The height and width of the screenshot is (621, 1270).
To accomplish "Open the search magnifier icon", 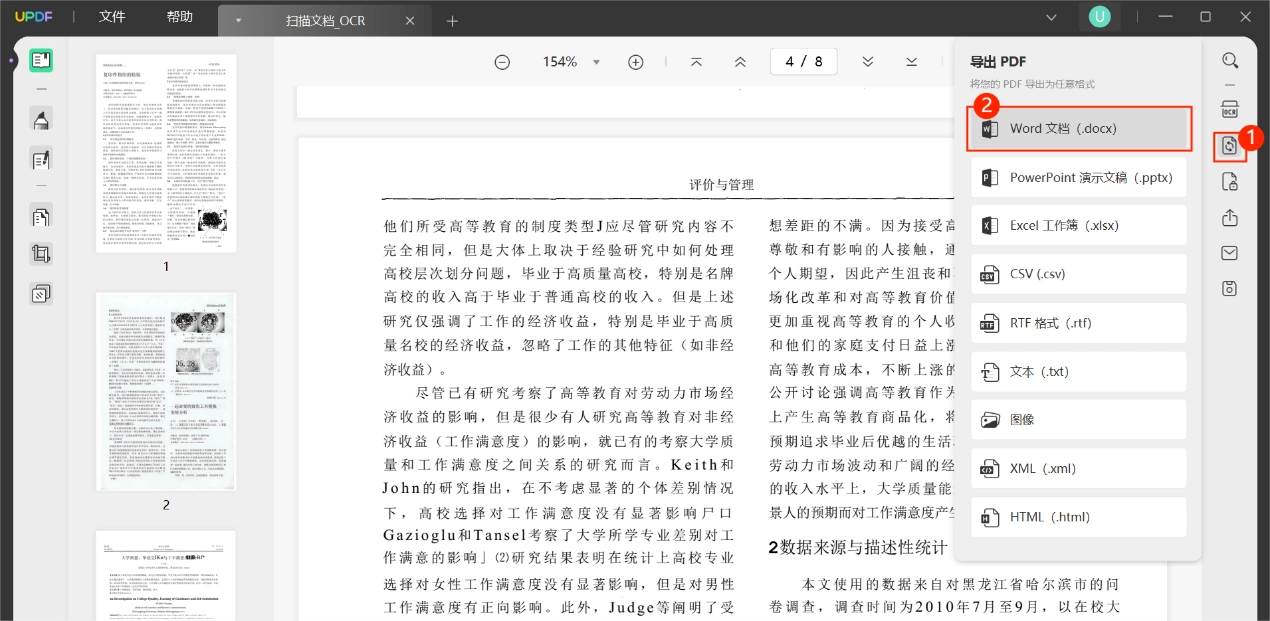I will pyautogui.click(x=1230, y=60).
